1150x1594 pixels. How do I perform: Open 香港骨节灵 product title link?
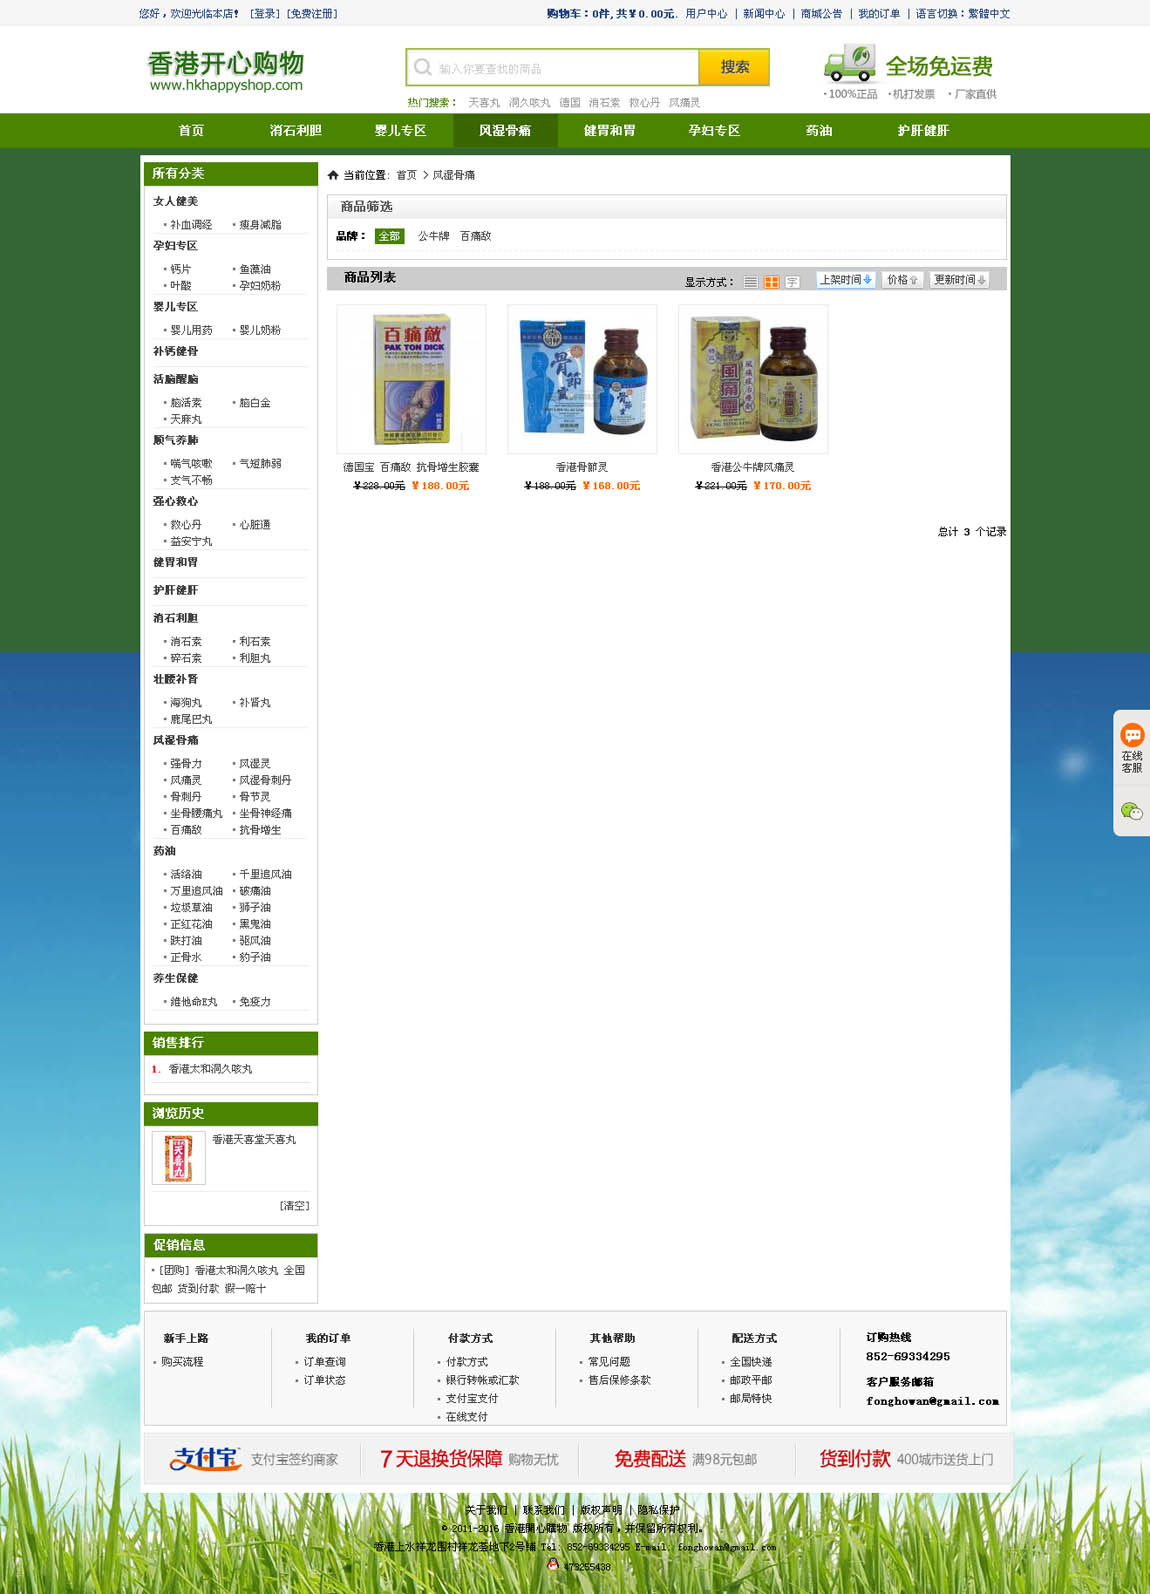point(582,467)
